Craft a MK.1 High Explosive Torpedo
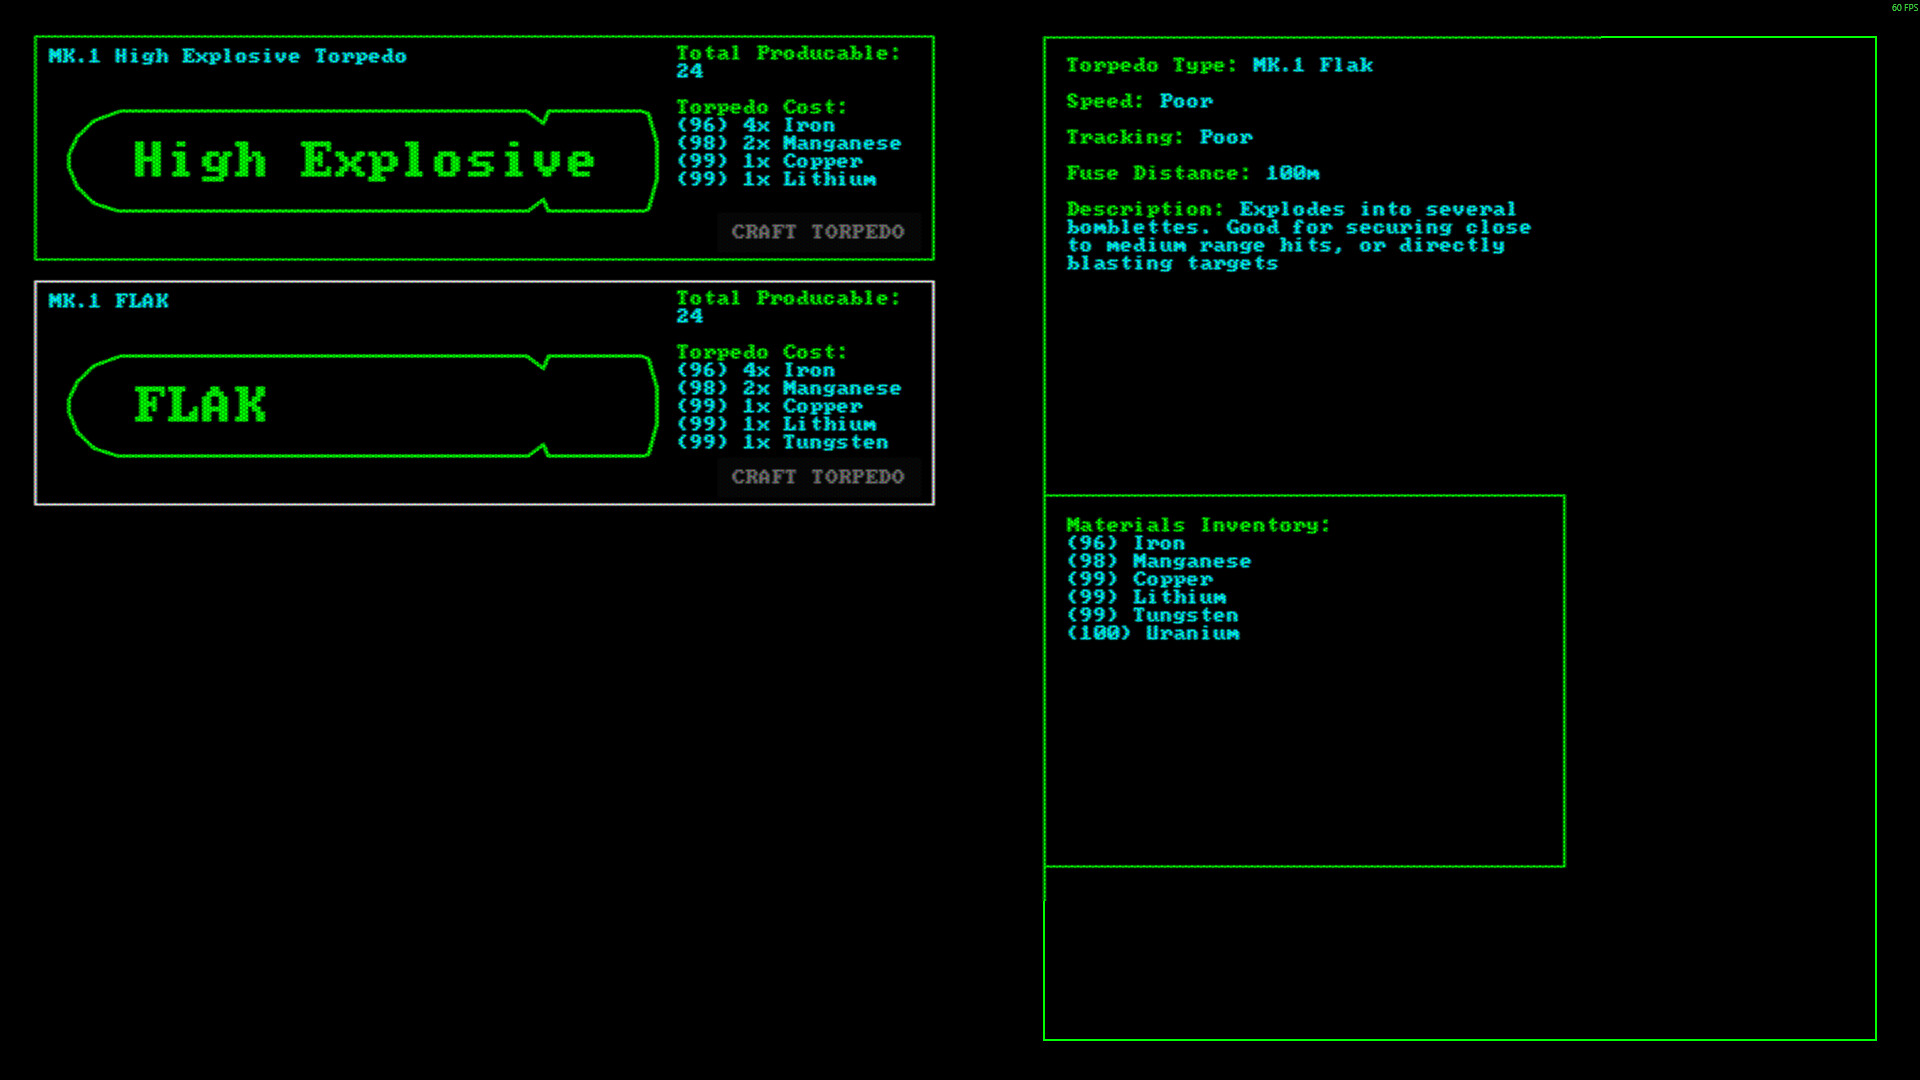This screenshot has height=1080, width=1920. [x=817, y=232]
